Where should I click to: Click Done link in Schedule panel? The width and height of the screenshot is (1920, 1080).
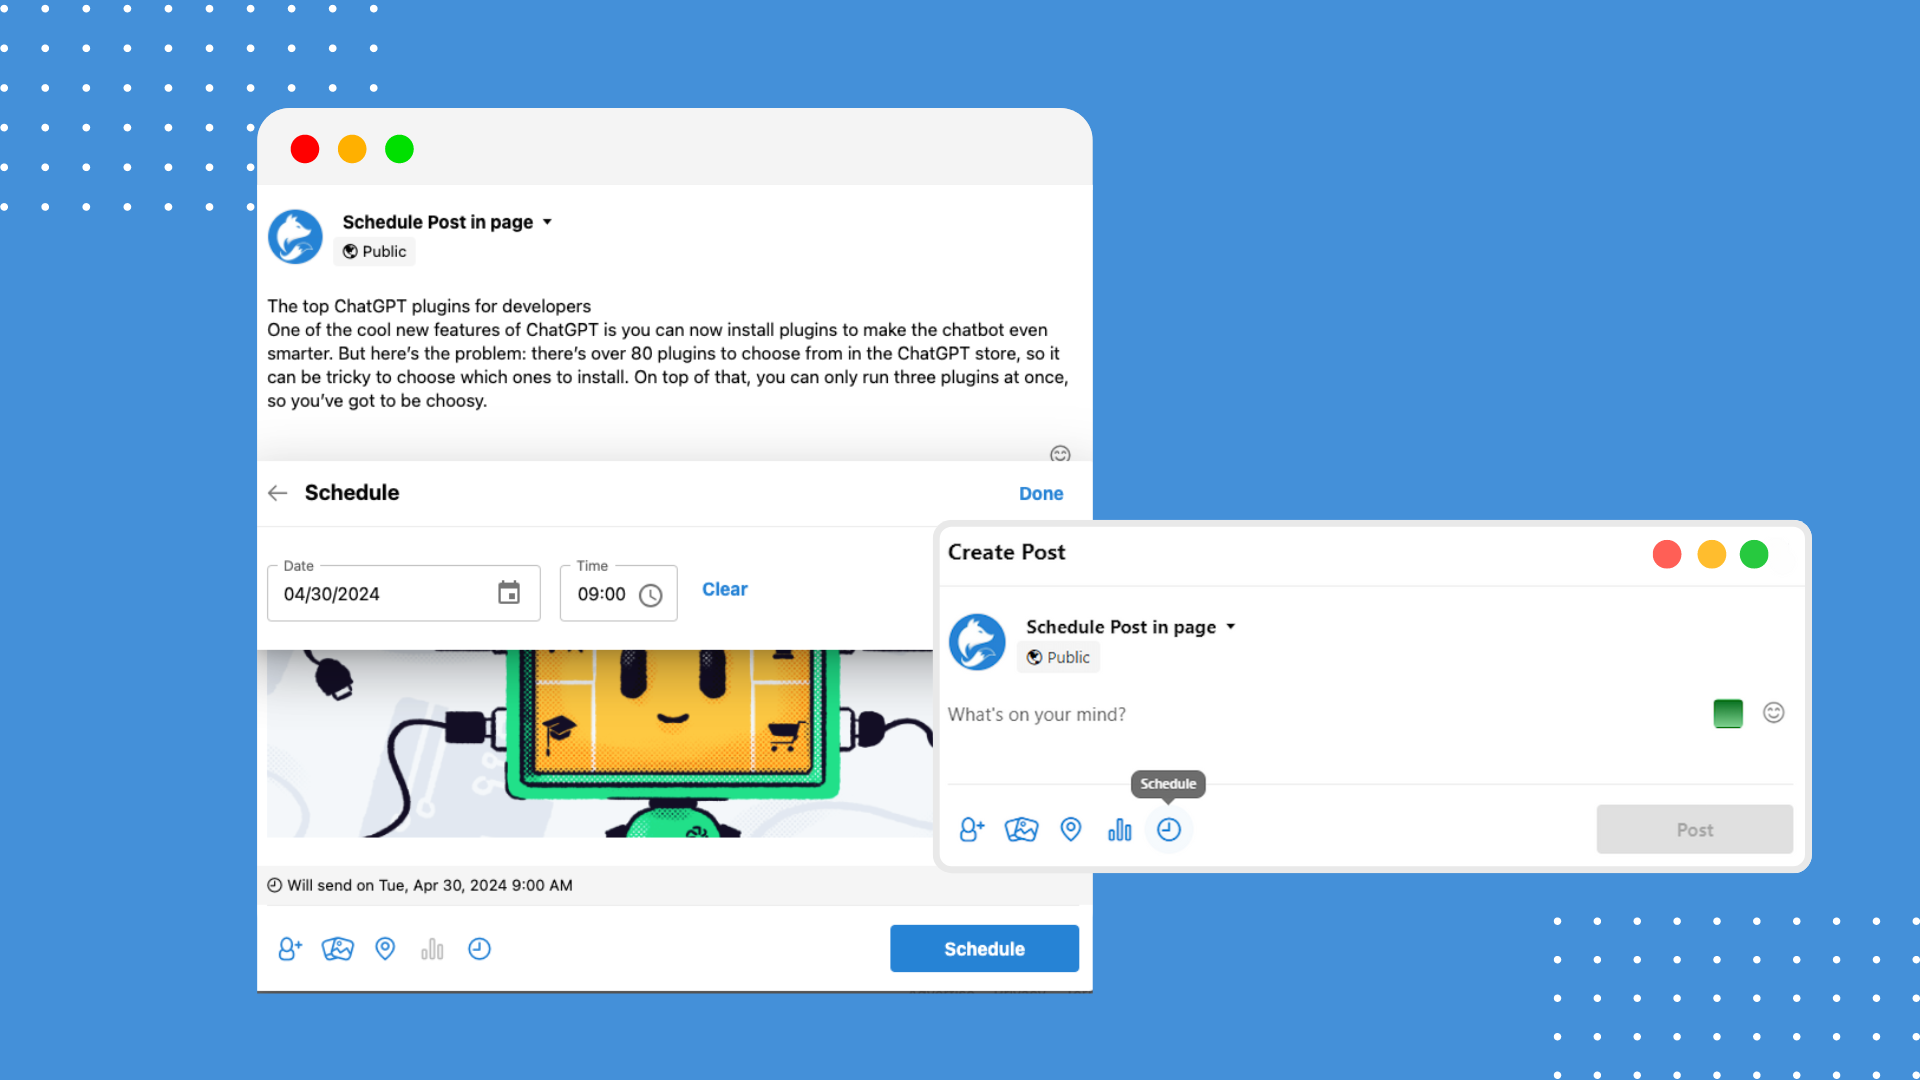(x=1040, y=494)
